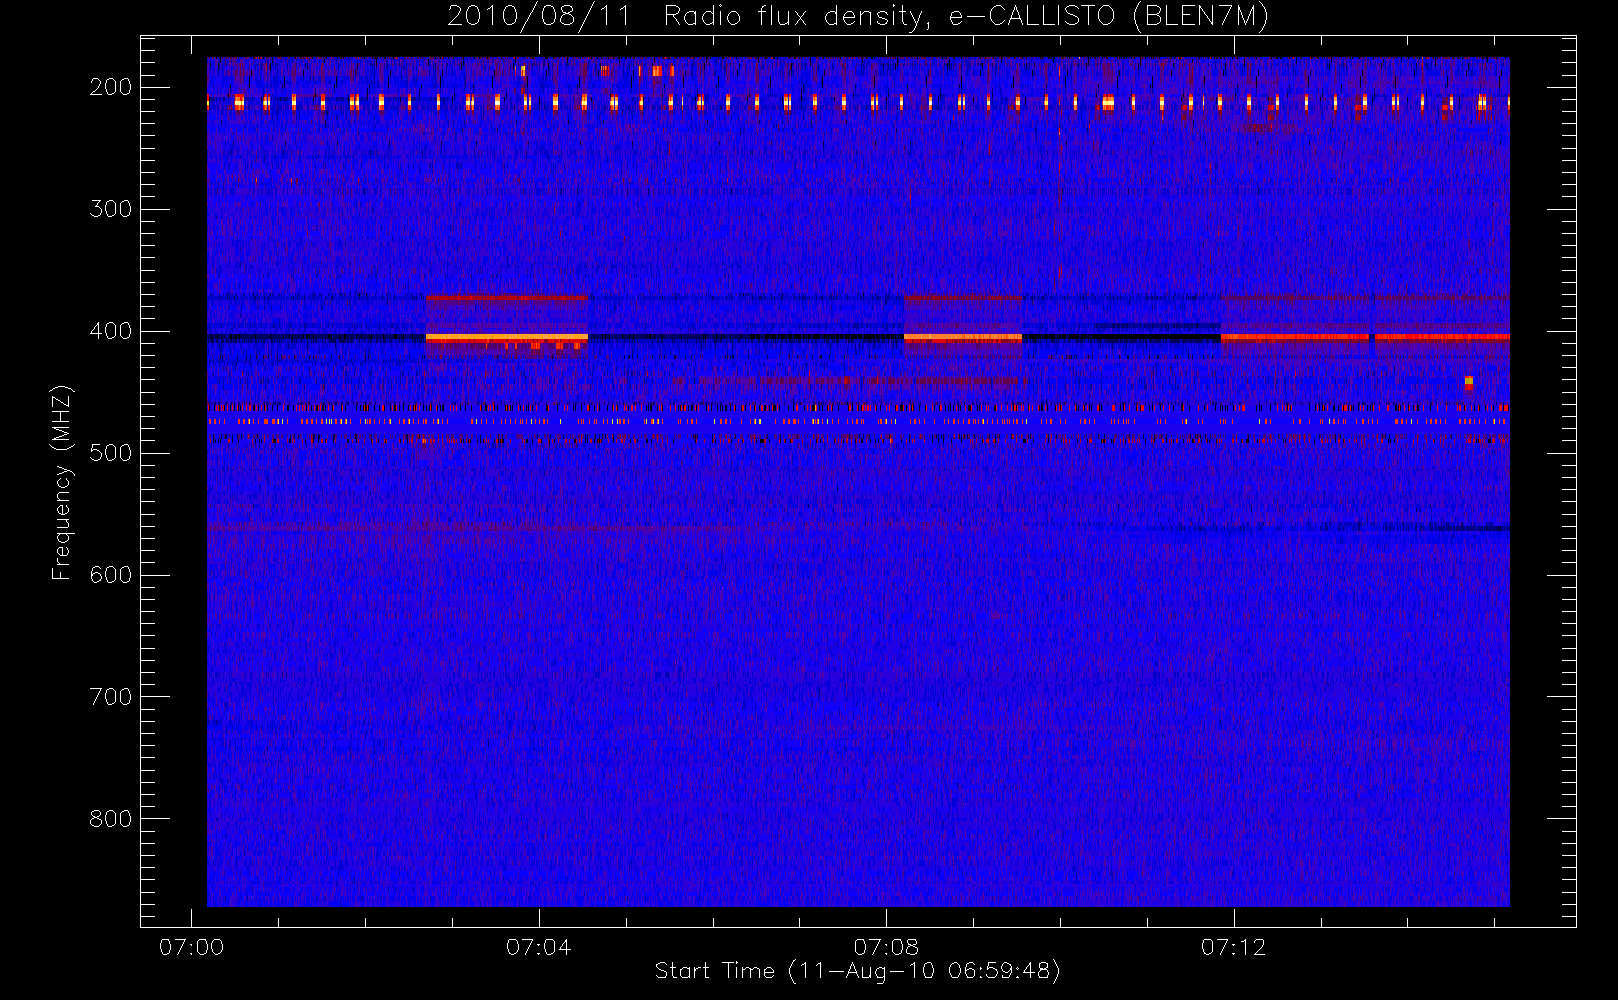Click the 600 frequency tick label
This screenshot has width=1618, height=1000.
click(111, 575)
